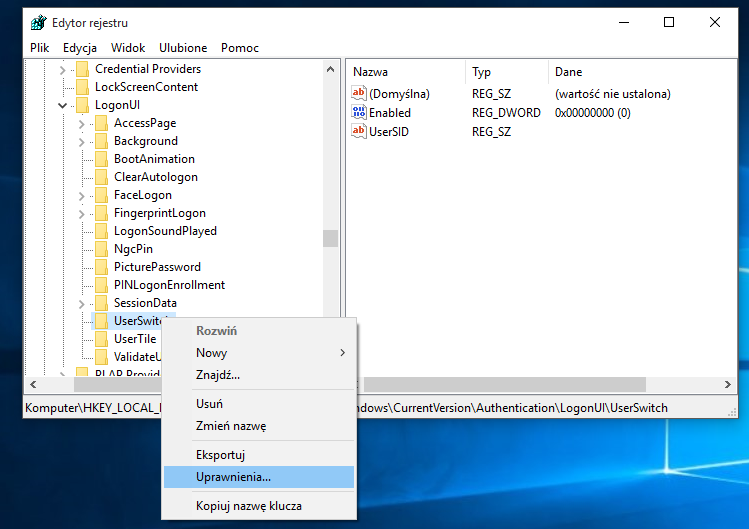
Task: Expand the FingerprintLogon key
Action: [82, 214]
